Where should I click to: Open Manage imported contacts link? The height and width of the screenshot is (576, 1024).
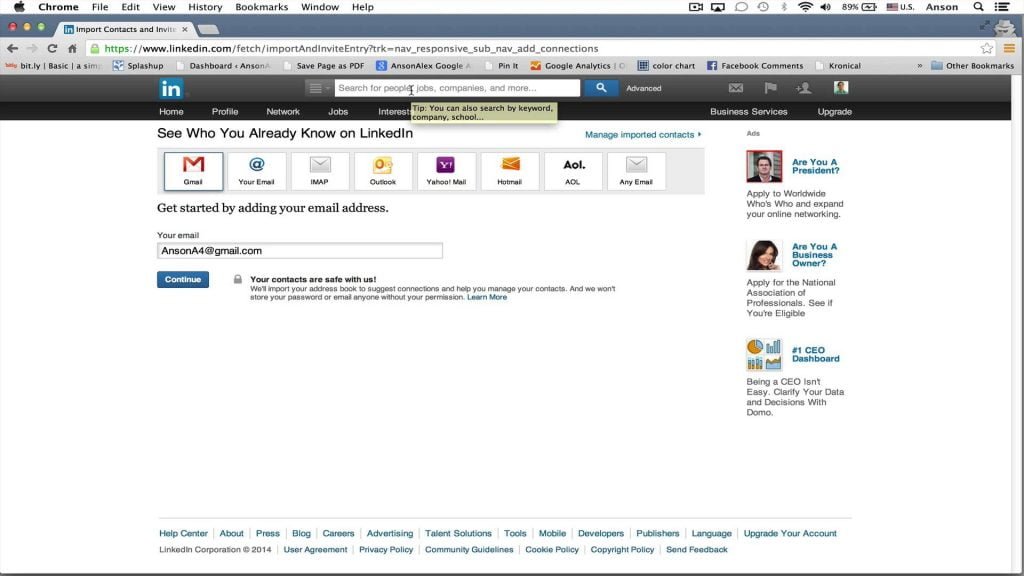click(x=643, y=135)
